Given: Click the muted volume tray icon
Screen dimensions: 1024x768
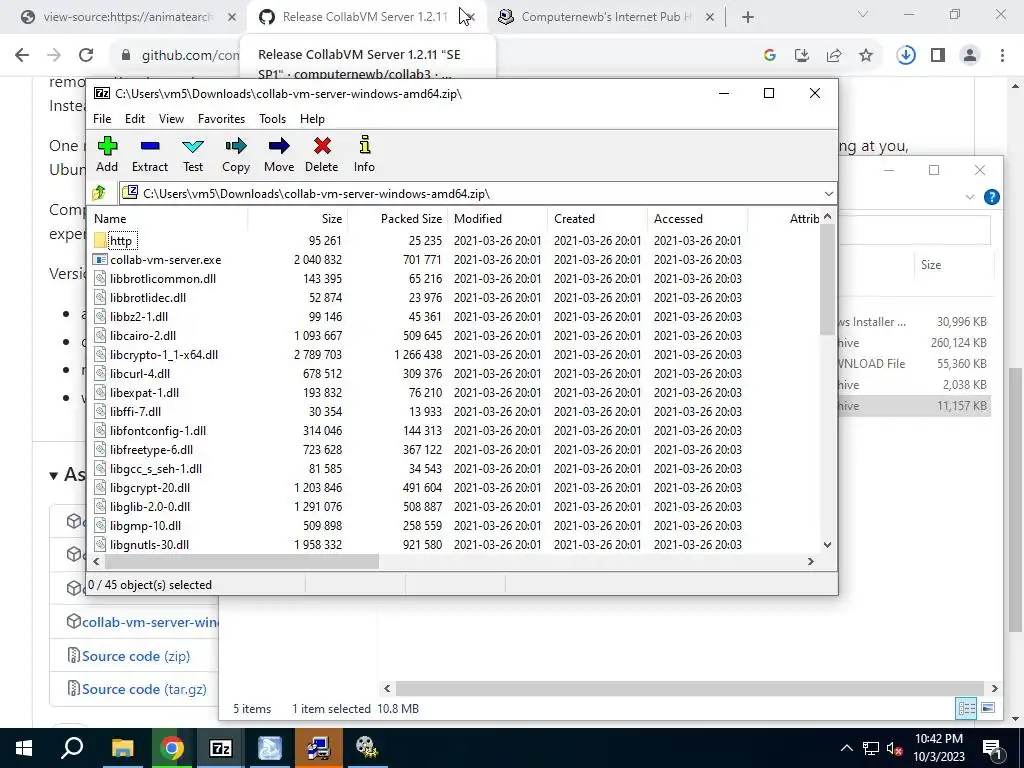Looking at the screenshot, I should (895, 748).
